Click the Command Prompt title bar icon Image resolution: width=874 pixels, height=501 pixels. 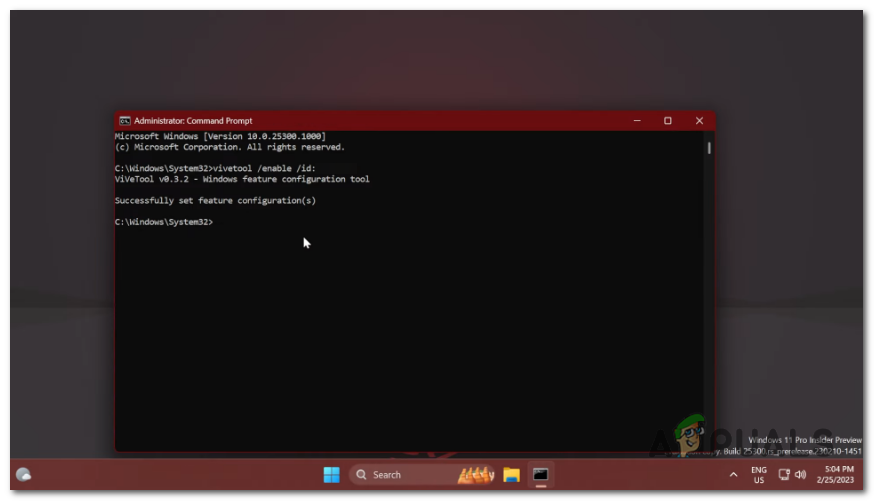(x=125, y=121)
